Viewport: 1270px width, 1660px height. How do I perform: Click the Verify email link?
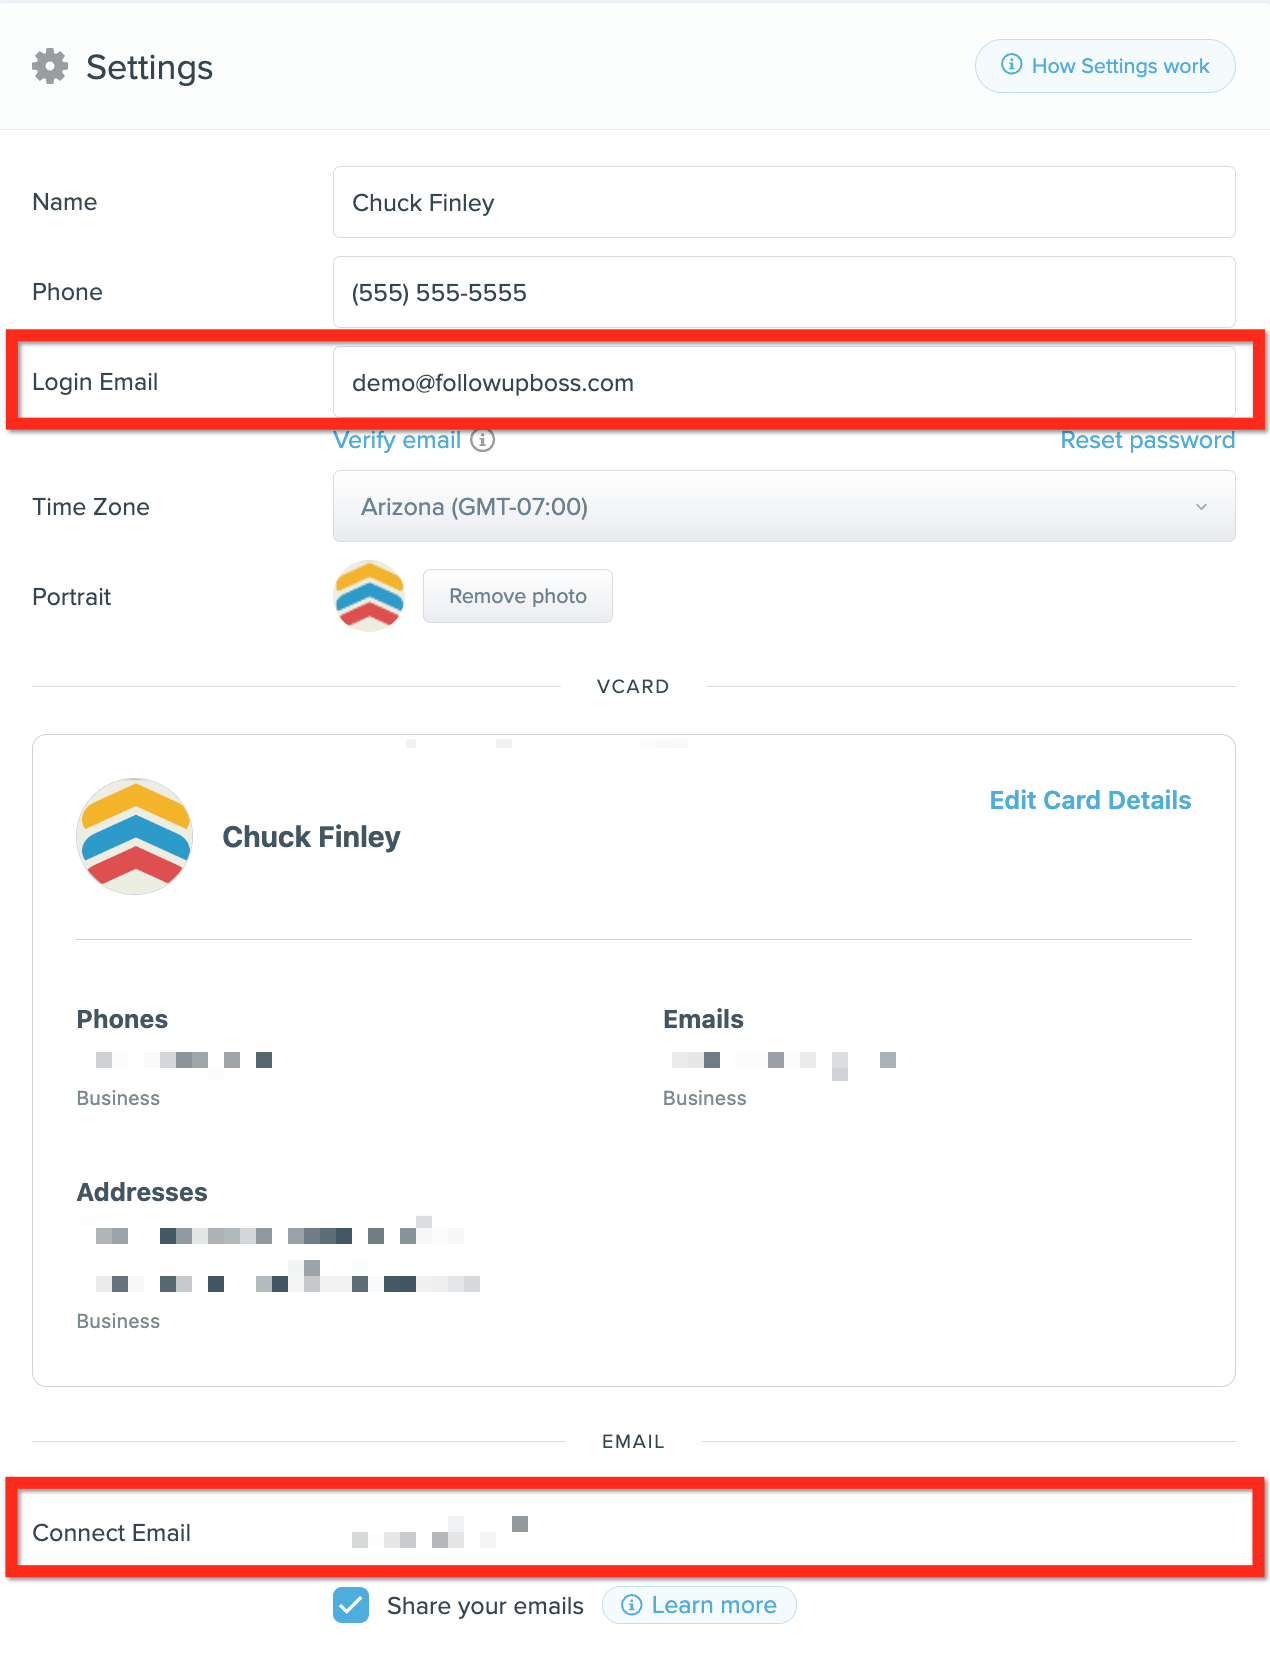(x=397, y=440)
